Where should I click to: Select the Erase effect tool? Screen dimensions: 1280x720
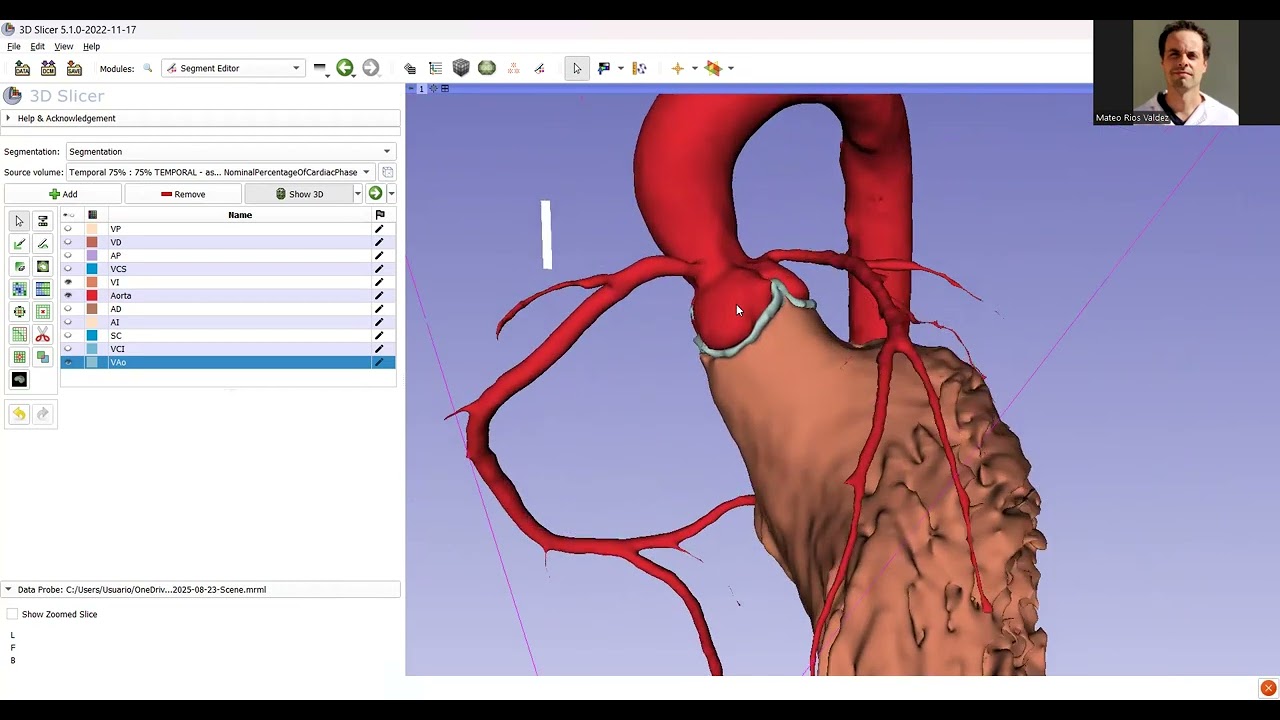pos(19,267)
